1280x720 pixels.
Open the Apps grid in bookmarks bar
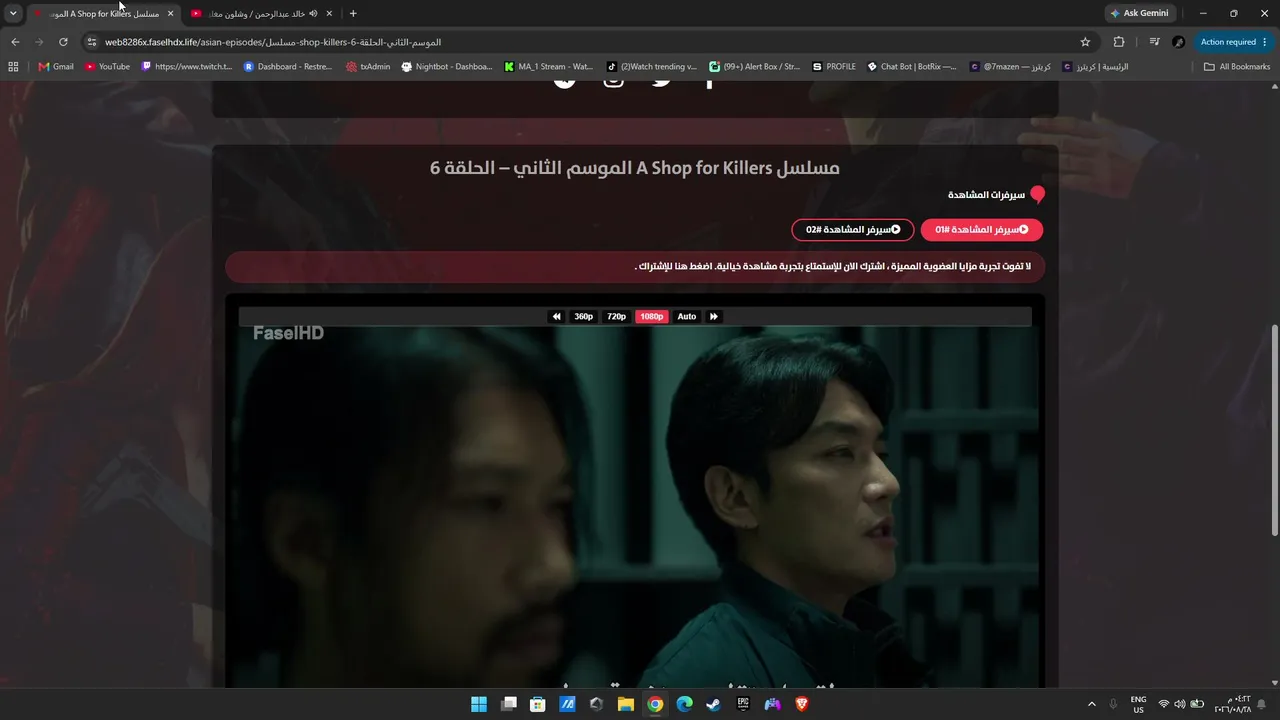pos(13,67)
